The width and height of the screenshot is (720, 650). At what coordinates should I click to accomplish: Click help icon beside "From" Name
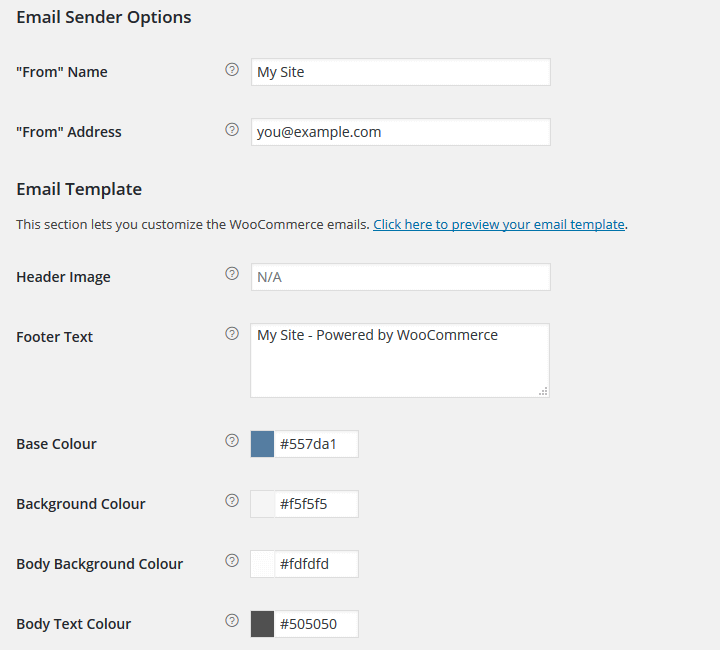[232, 70]
